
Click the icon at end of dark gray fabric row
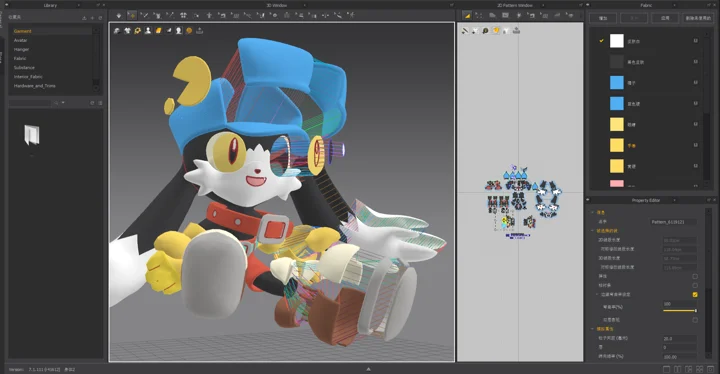coord(696,62)
